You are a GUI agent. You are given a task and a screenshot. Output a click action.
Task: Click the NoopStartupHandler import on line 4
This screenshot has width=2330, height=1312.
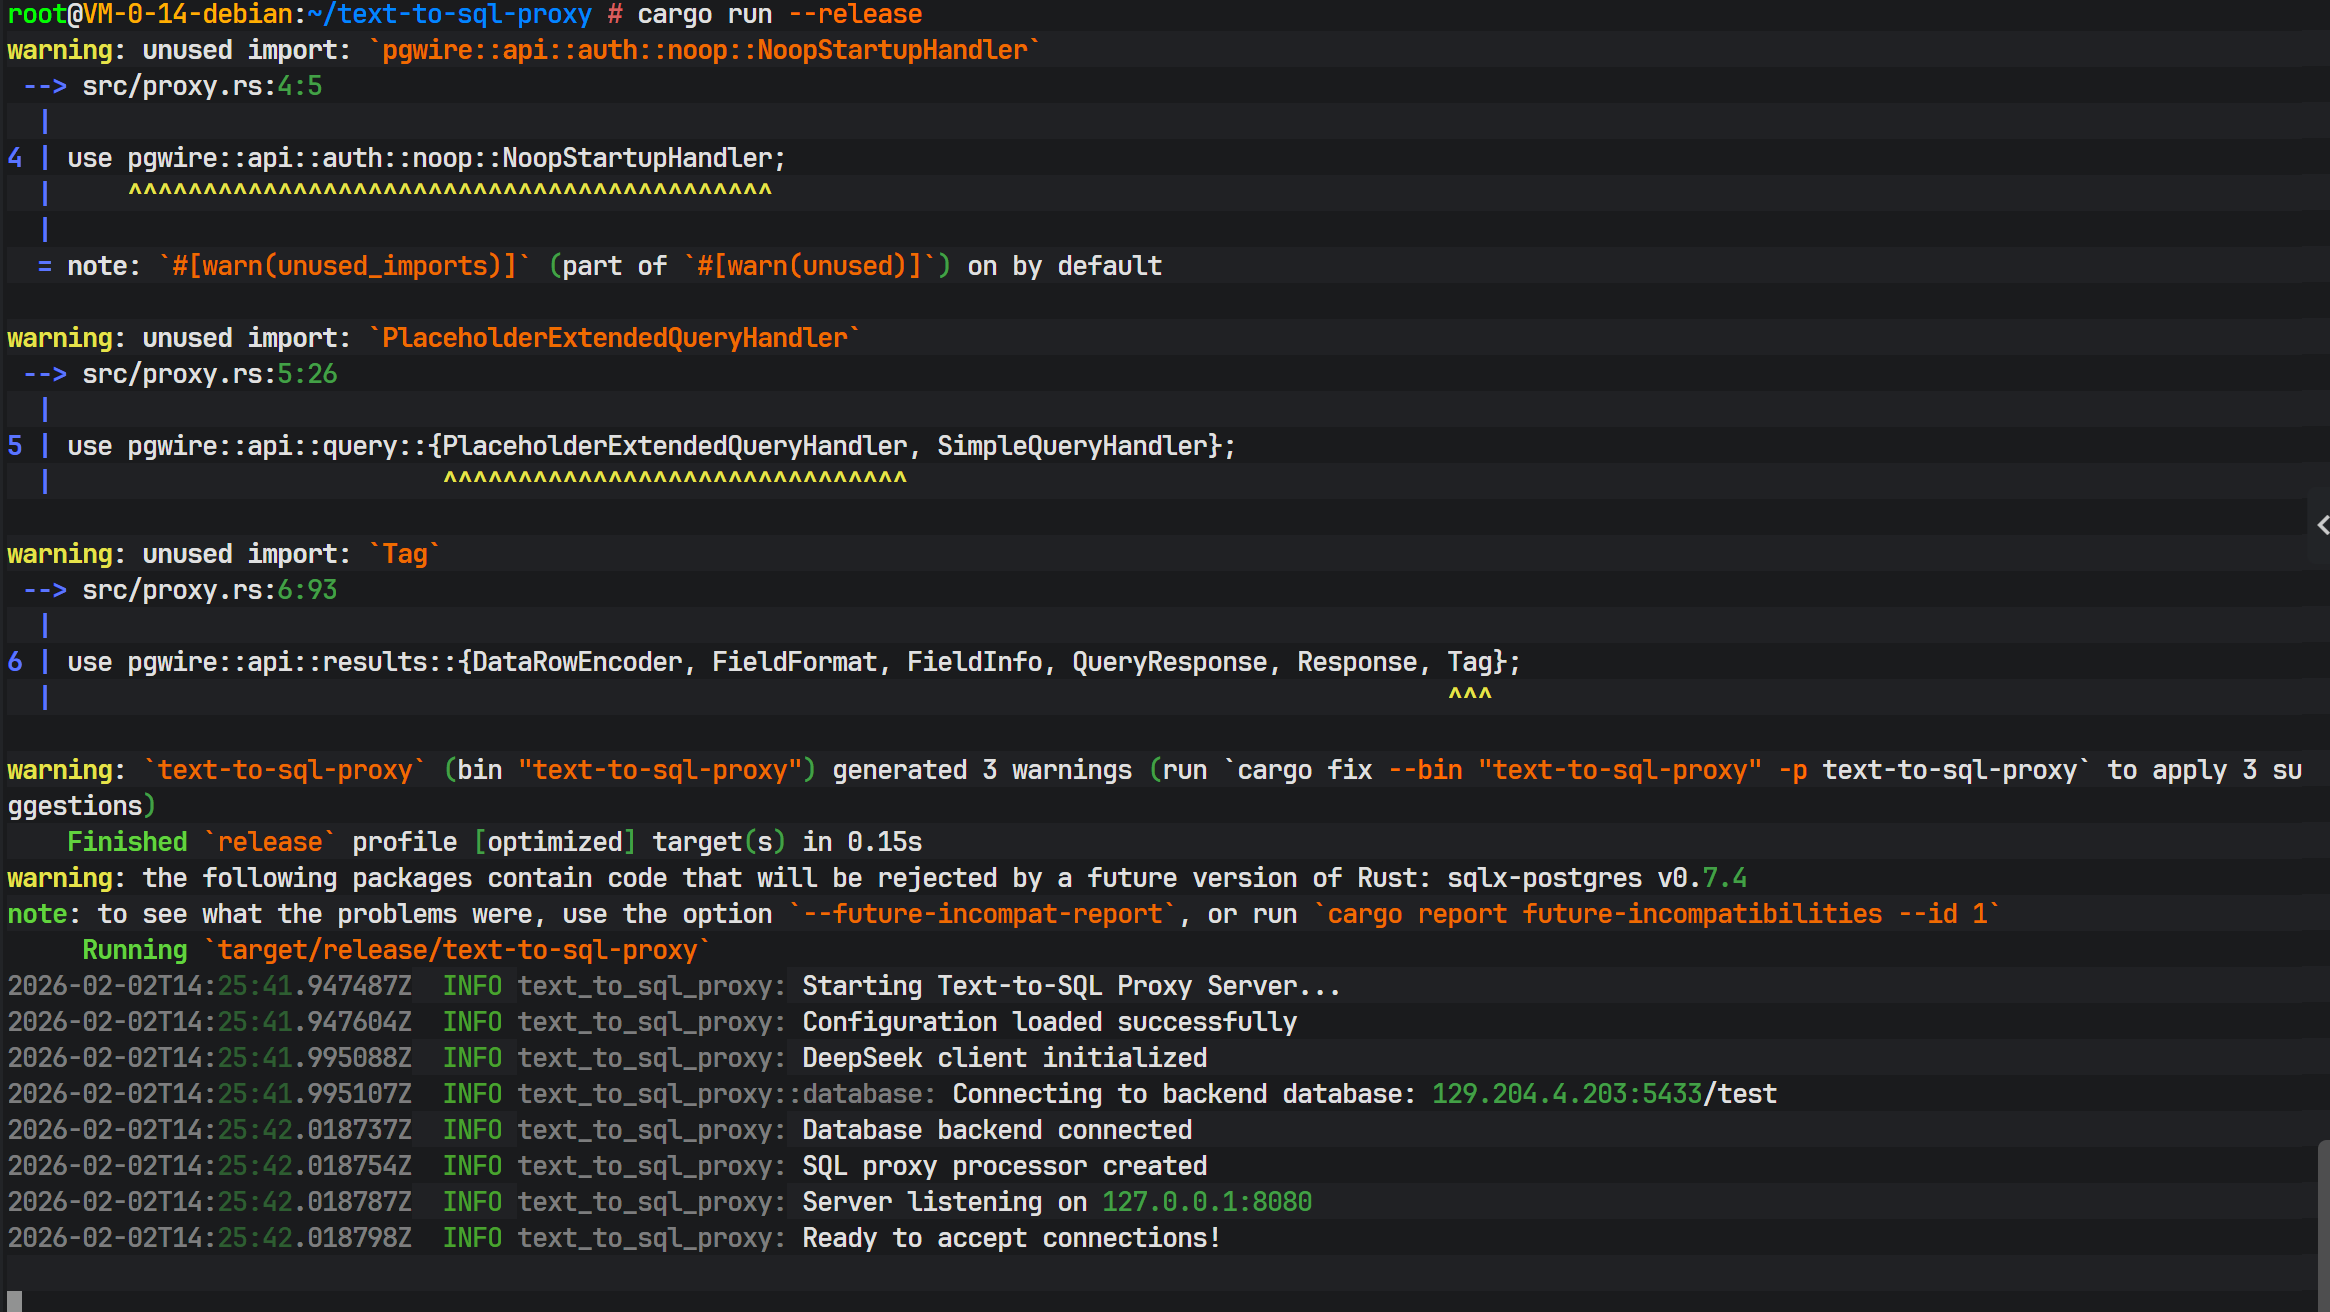[x=637, y=159]
